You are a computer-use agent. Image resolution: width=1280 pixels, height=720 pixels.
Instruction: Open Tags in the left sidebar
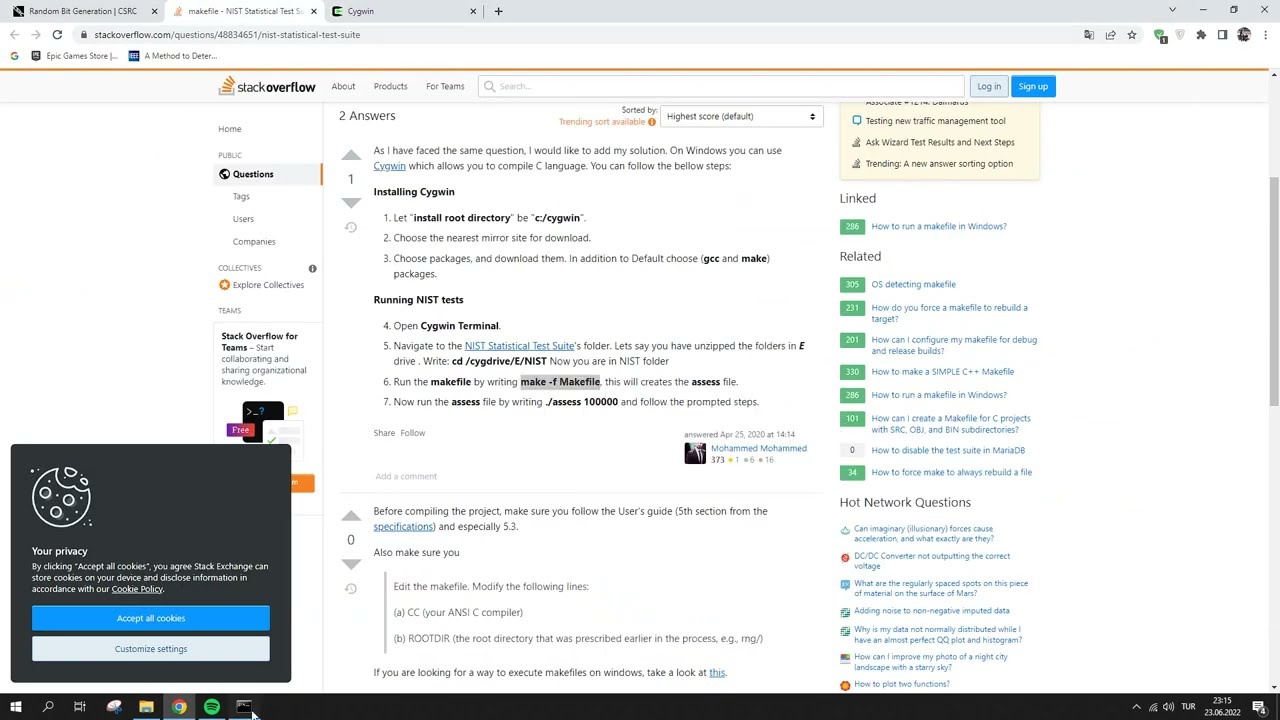pos(241,196)
